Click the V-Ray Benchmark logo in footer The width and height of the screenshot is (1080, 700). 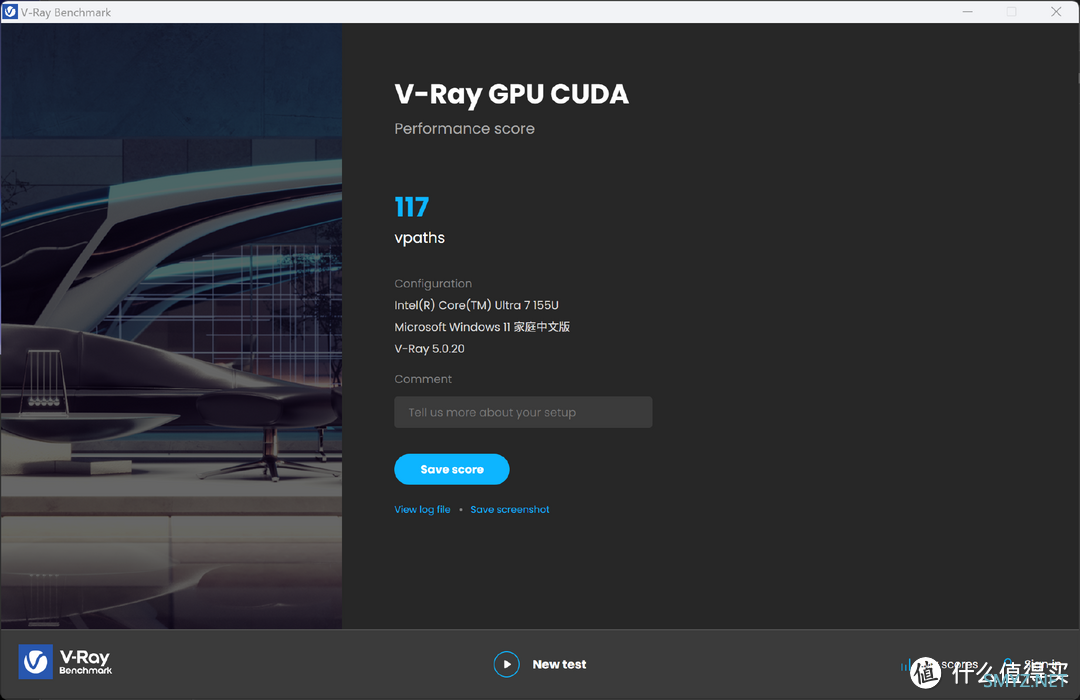65,661
